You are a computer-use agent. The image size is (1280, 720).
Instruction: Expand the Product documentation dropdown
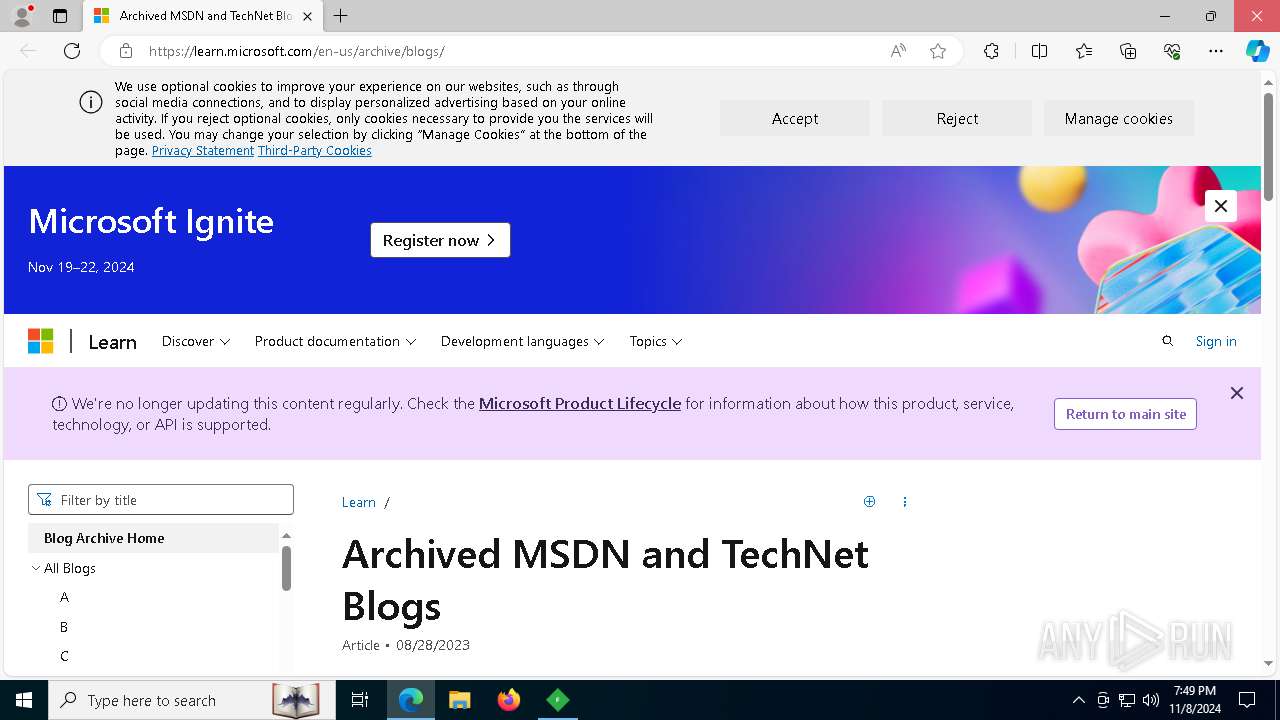tap(335, 341)
